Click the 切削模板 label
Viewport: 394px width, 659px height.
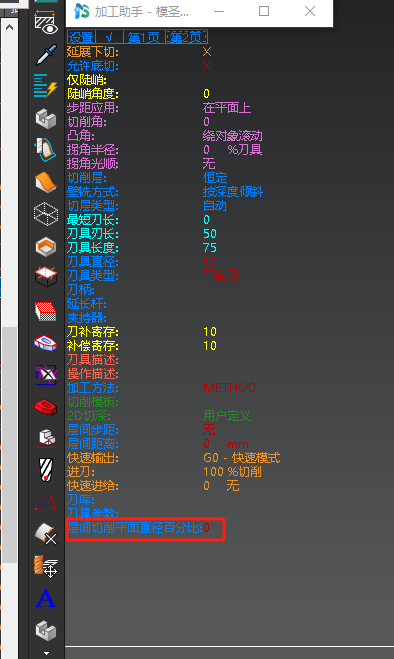[x=93, y=402]
